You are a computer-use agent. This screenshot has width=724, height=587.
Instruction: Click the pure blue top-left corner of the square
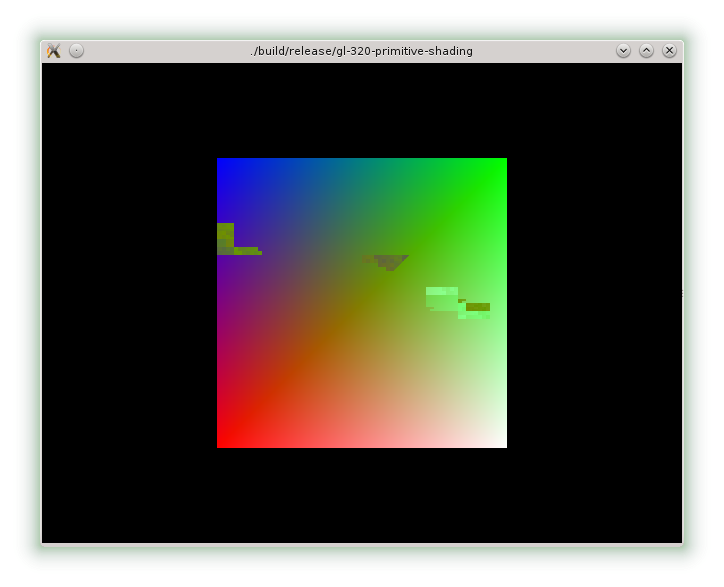point(222,163)
